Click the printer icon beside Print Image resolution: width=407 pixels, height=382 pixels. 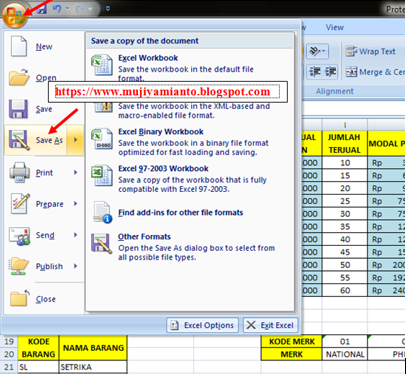click(19, 172)
